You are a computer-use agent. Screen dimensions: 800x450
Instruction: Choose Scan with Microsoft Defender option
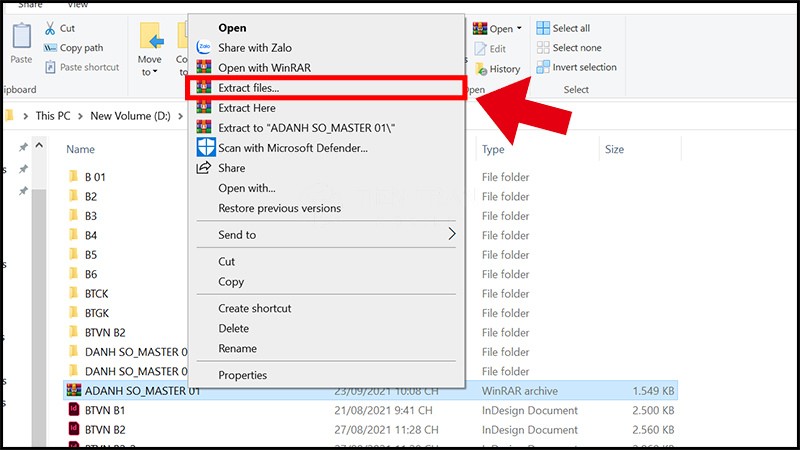[293, 148]
